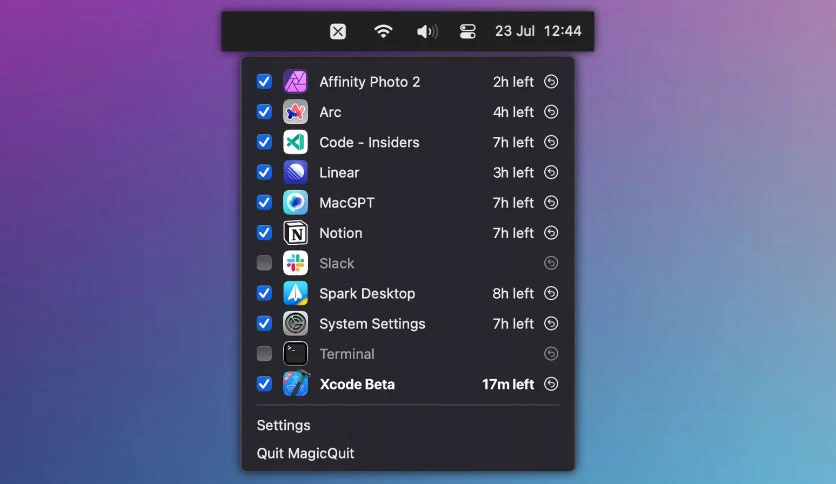Image resolution: width=836 pixels, height=484 pixels.
Task: Click 7h left in Code - Insiders row
Action: [513, 142]
